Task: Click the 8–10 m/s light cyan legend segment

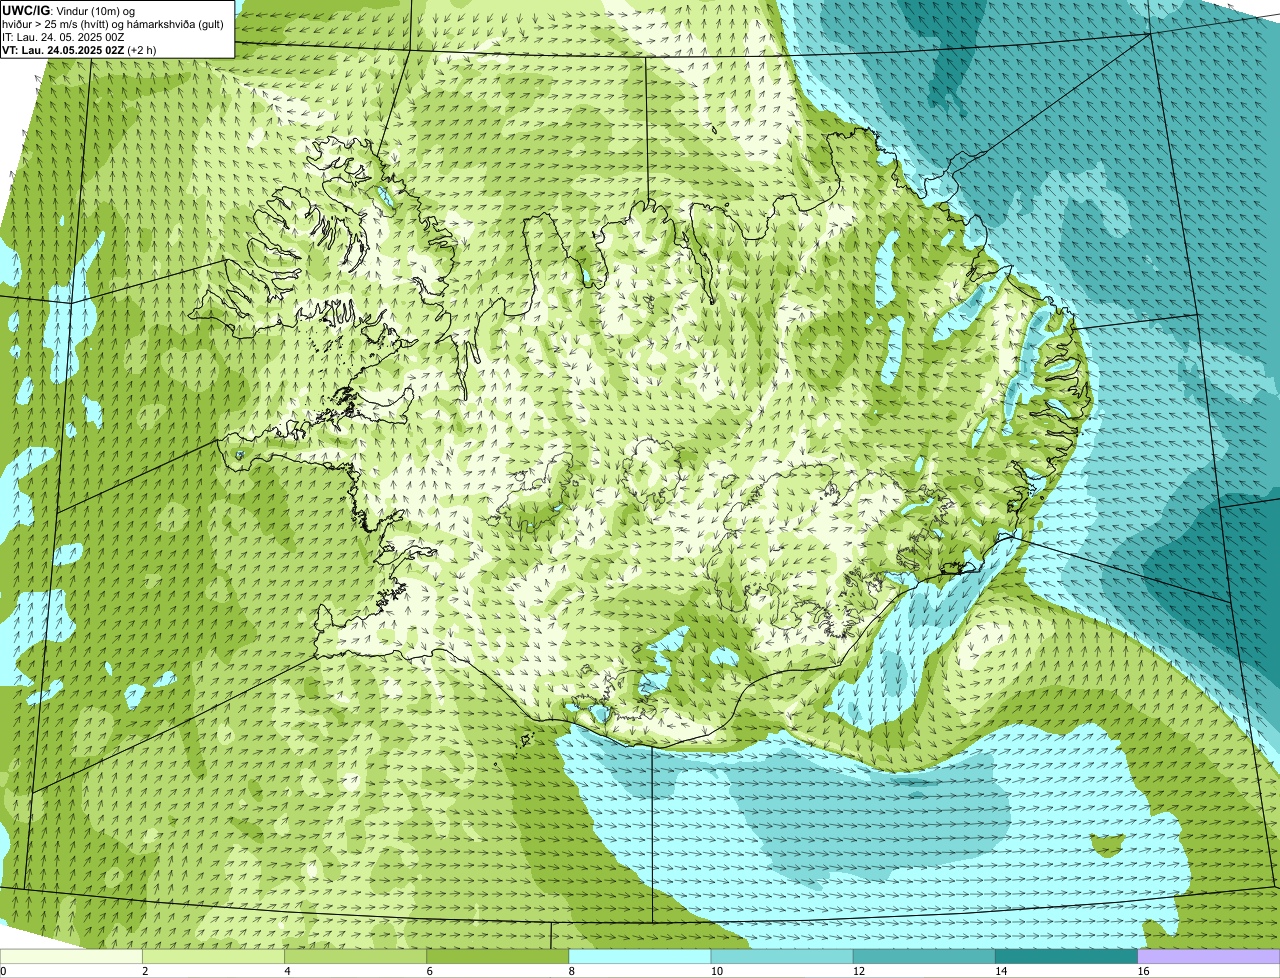Action: coord(640,956)
